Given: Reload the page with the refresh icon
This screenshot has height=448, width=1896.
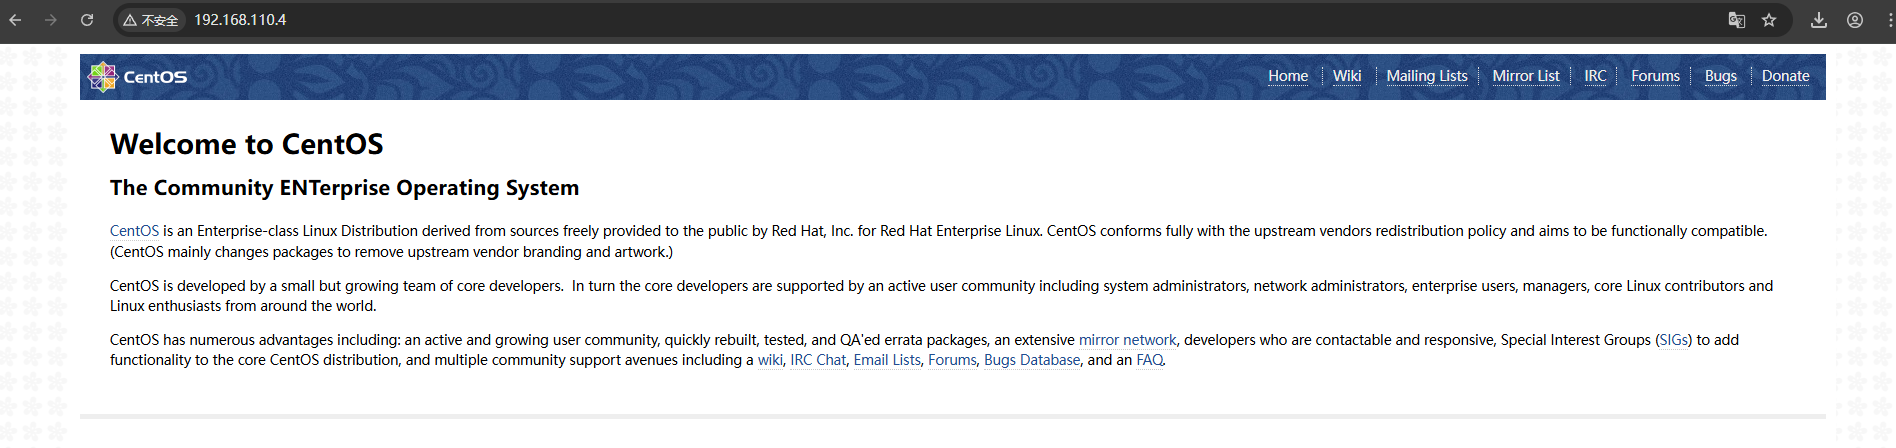Looking at the screenshot, I should point(87,20).
